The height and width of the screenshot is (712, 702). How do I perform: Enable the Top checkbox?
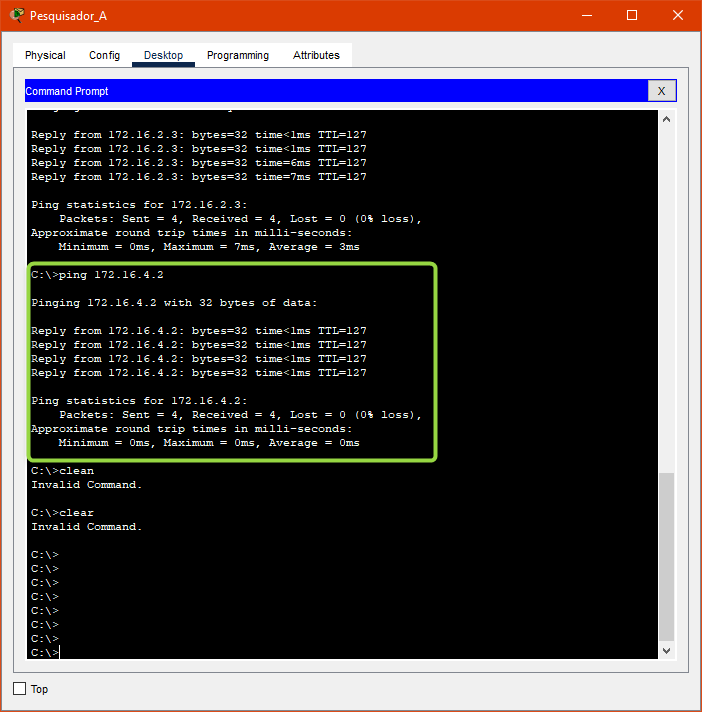pos(20,688)
